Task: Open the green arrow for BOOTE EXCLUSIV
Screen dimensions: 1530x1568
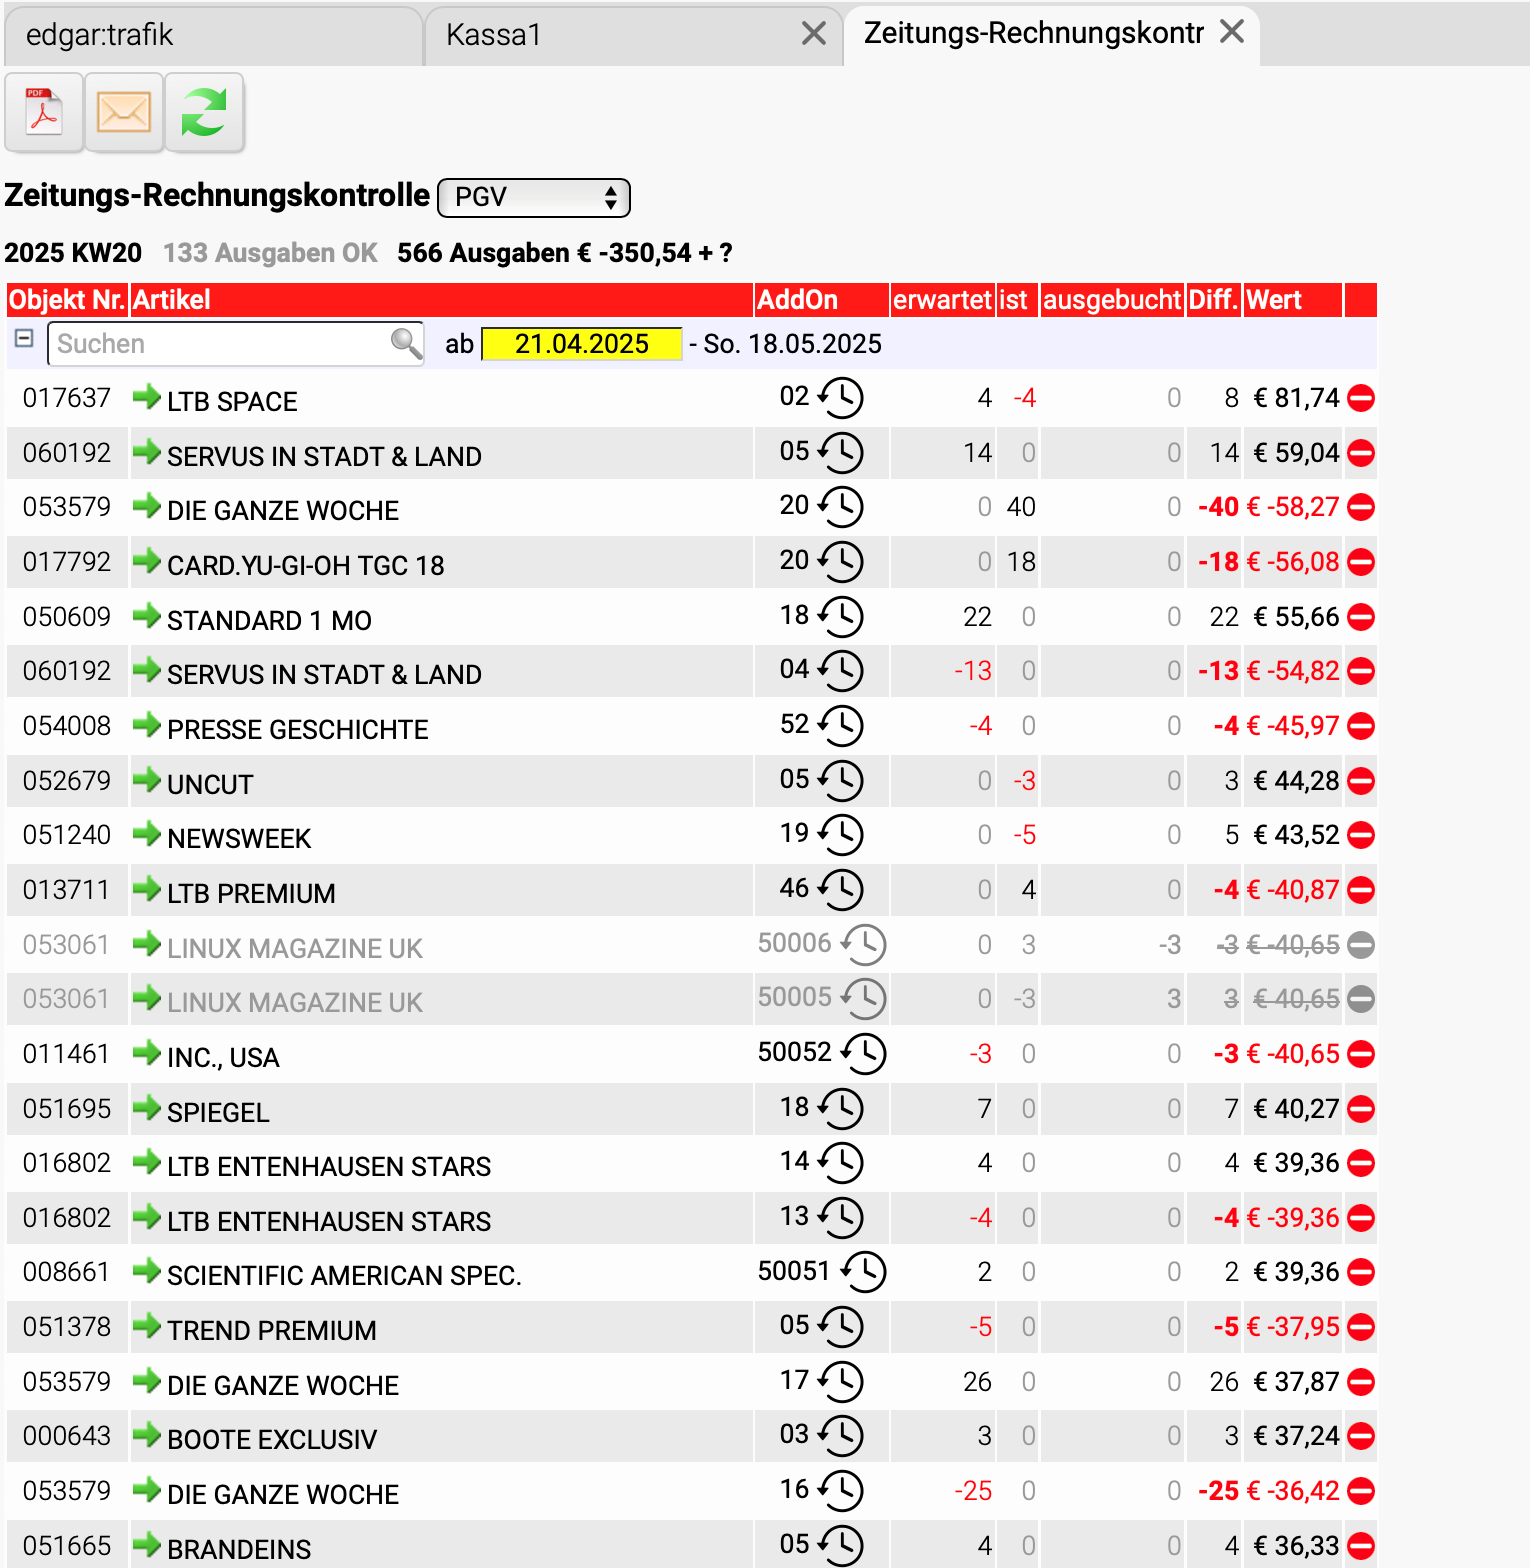Action: 147,1435
